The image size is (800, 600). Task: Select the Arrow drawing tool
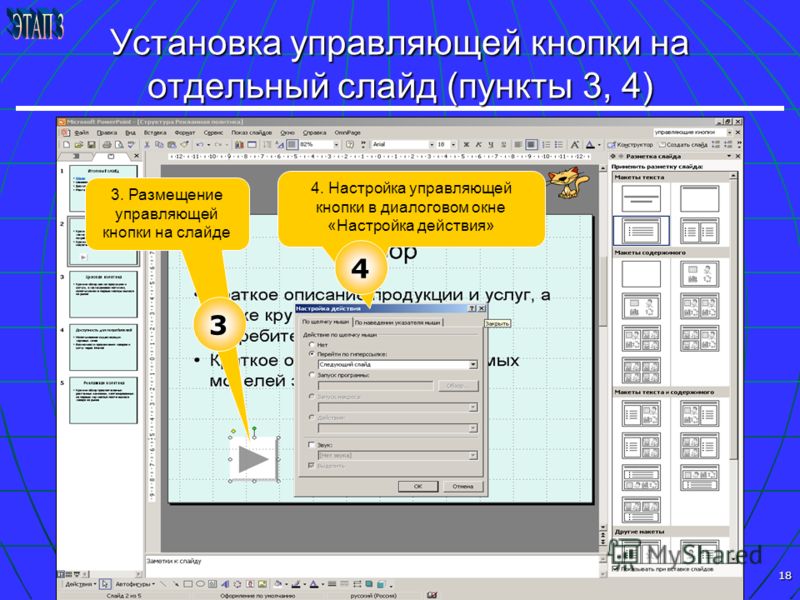click(x=176, y=584)
